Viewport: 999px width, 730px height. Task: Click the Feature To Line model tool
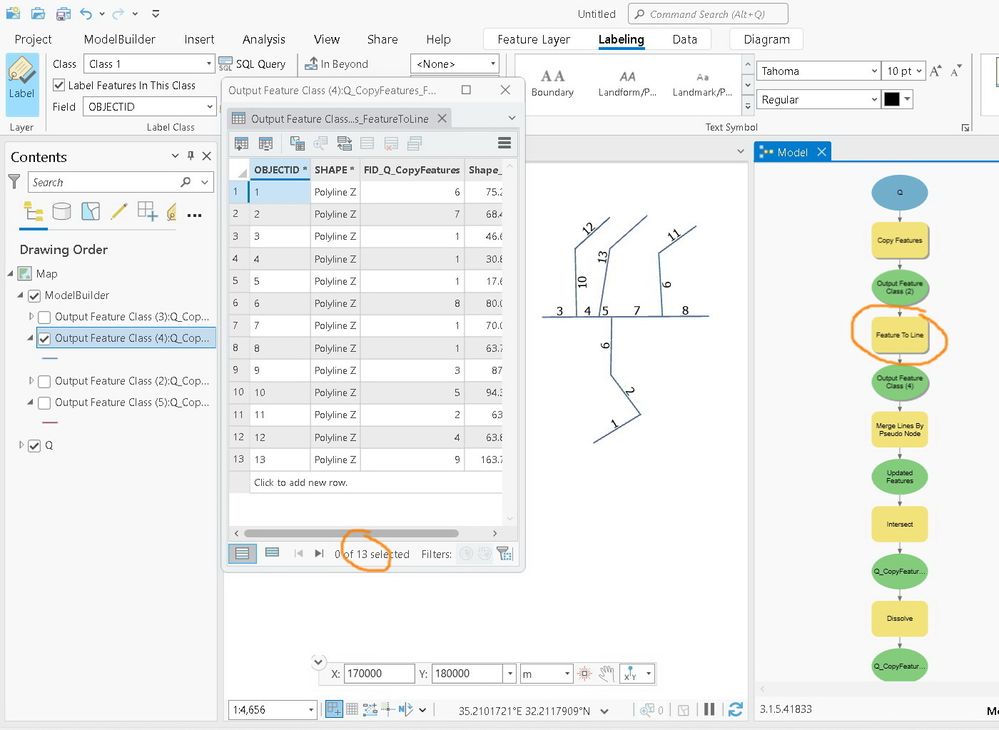pos(899,335)
